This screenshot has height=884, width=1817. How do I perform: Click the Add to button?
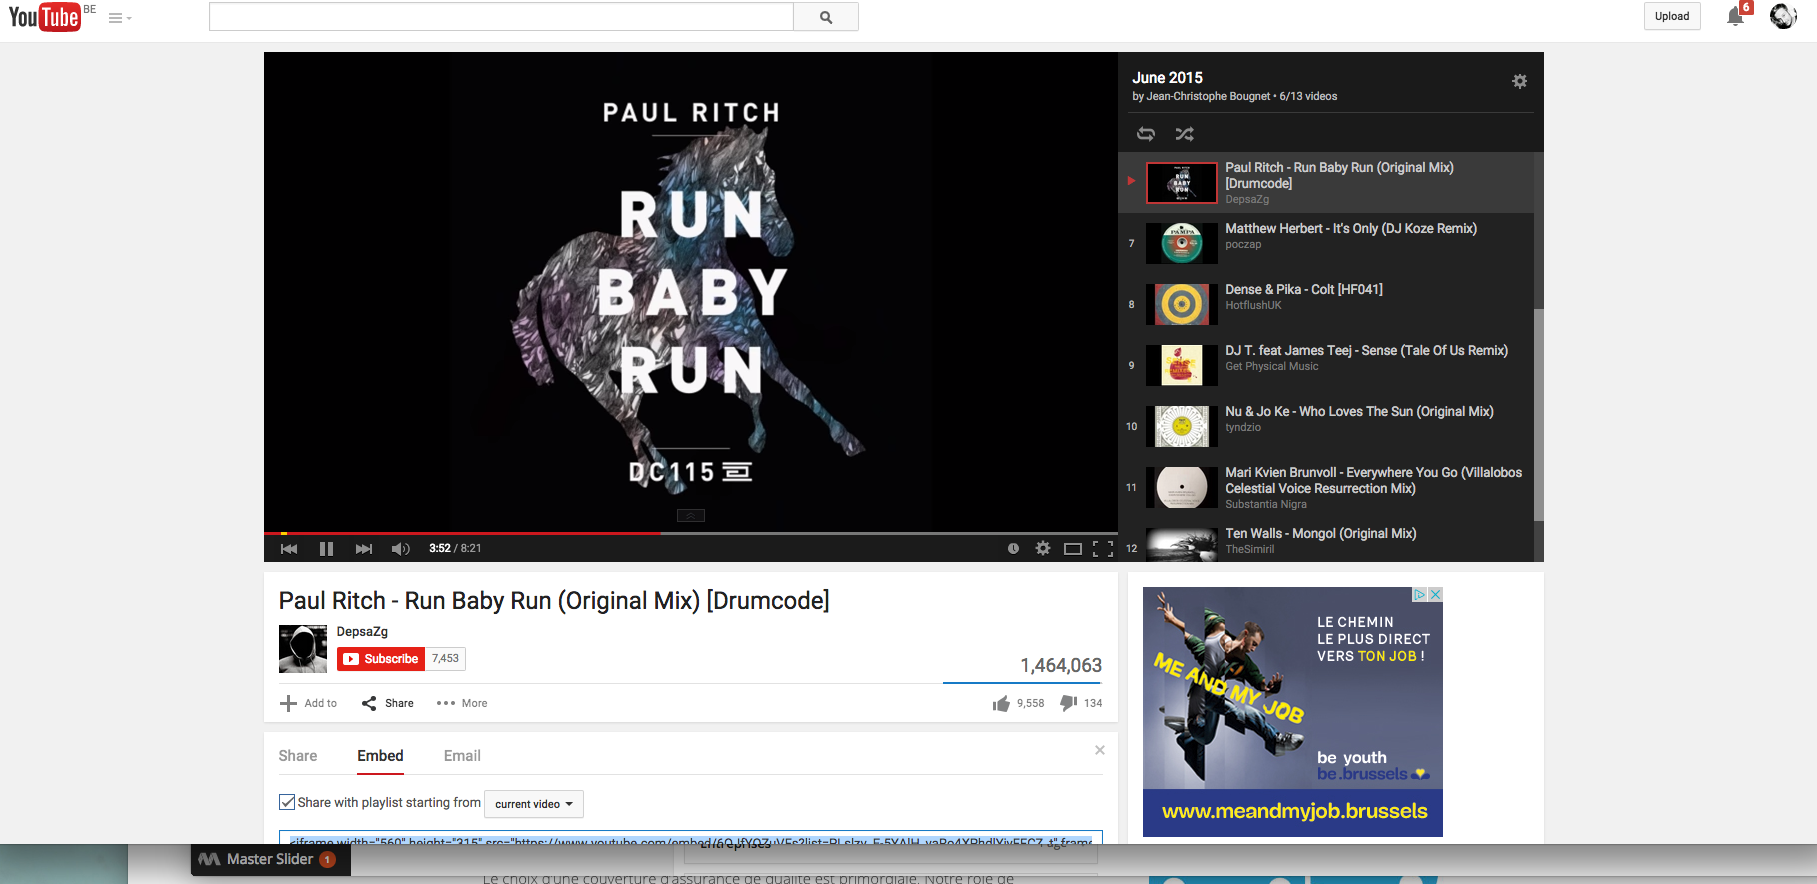click(309, 703)
